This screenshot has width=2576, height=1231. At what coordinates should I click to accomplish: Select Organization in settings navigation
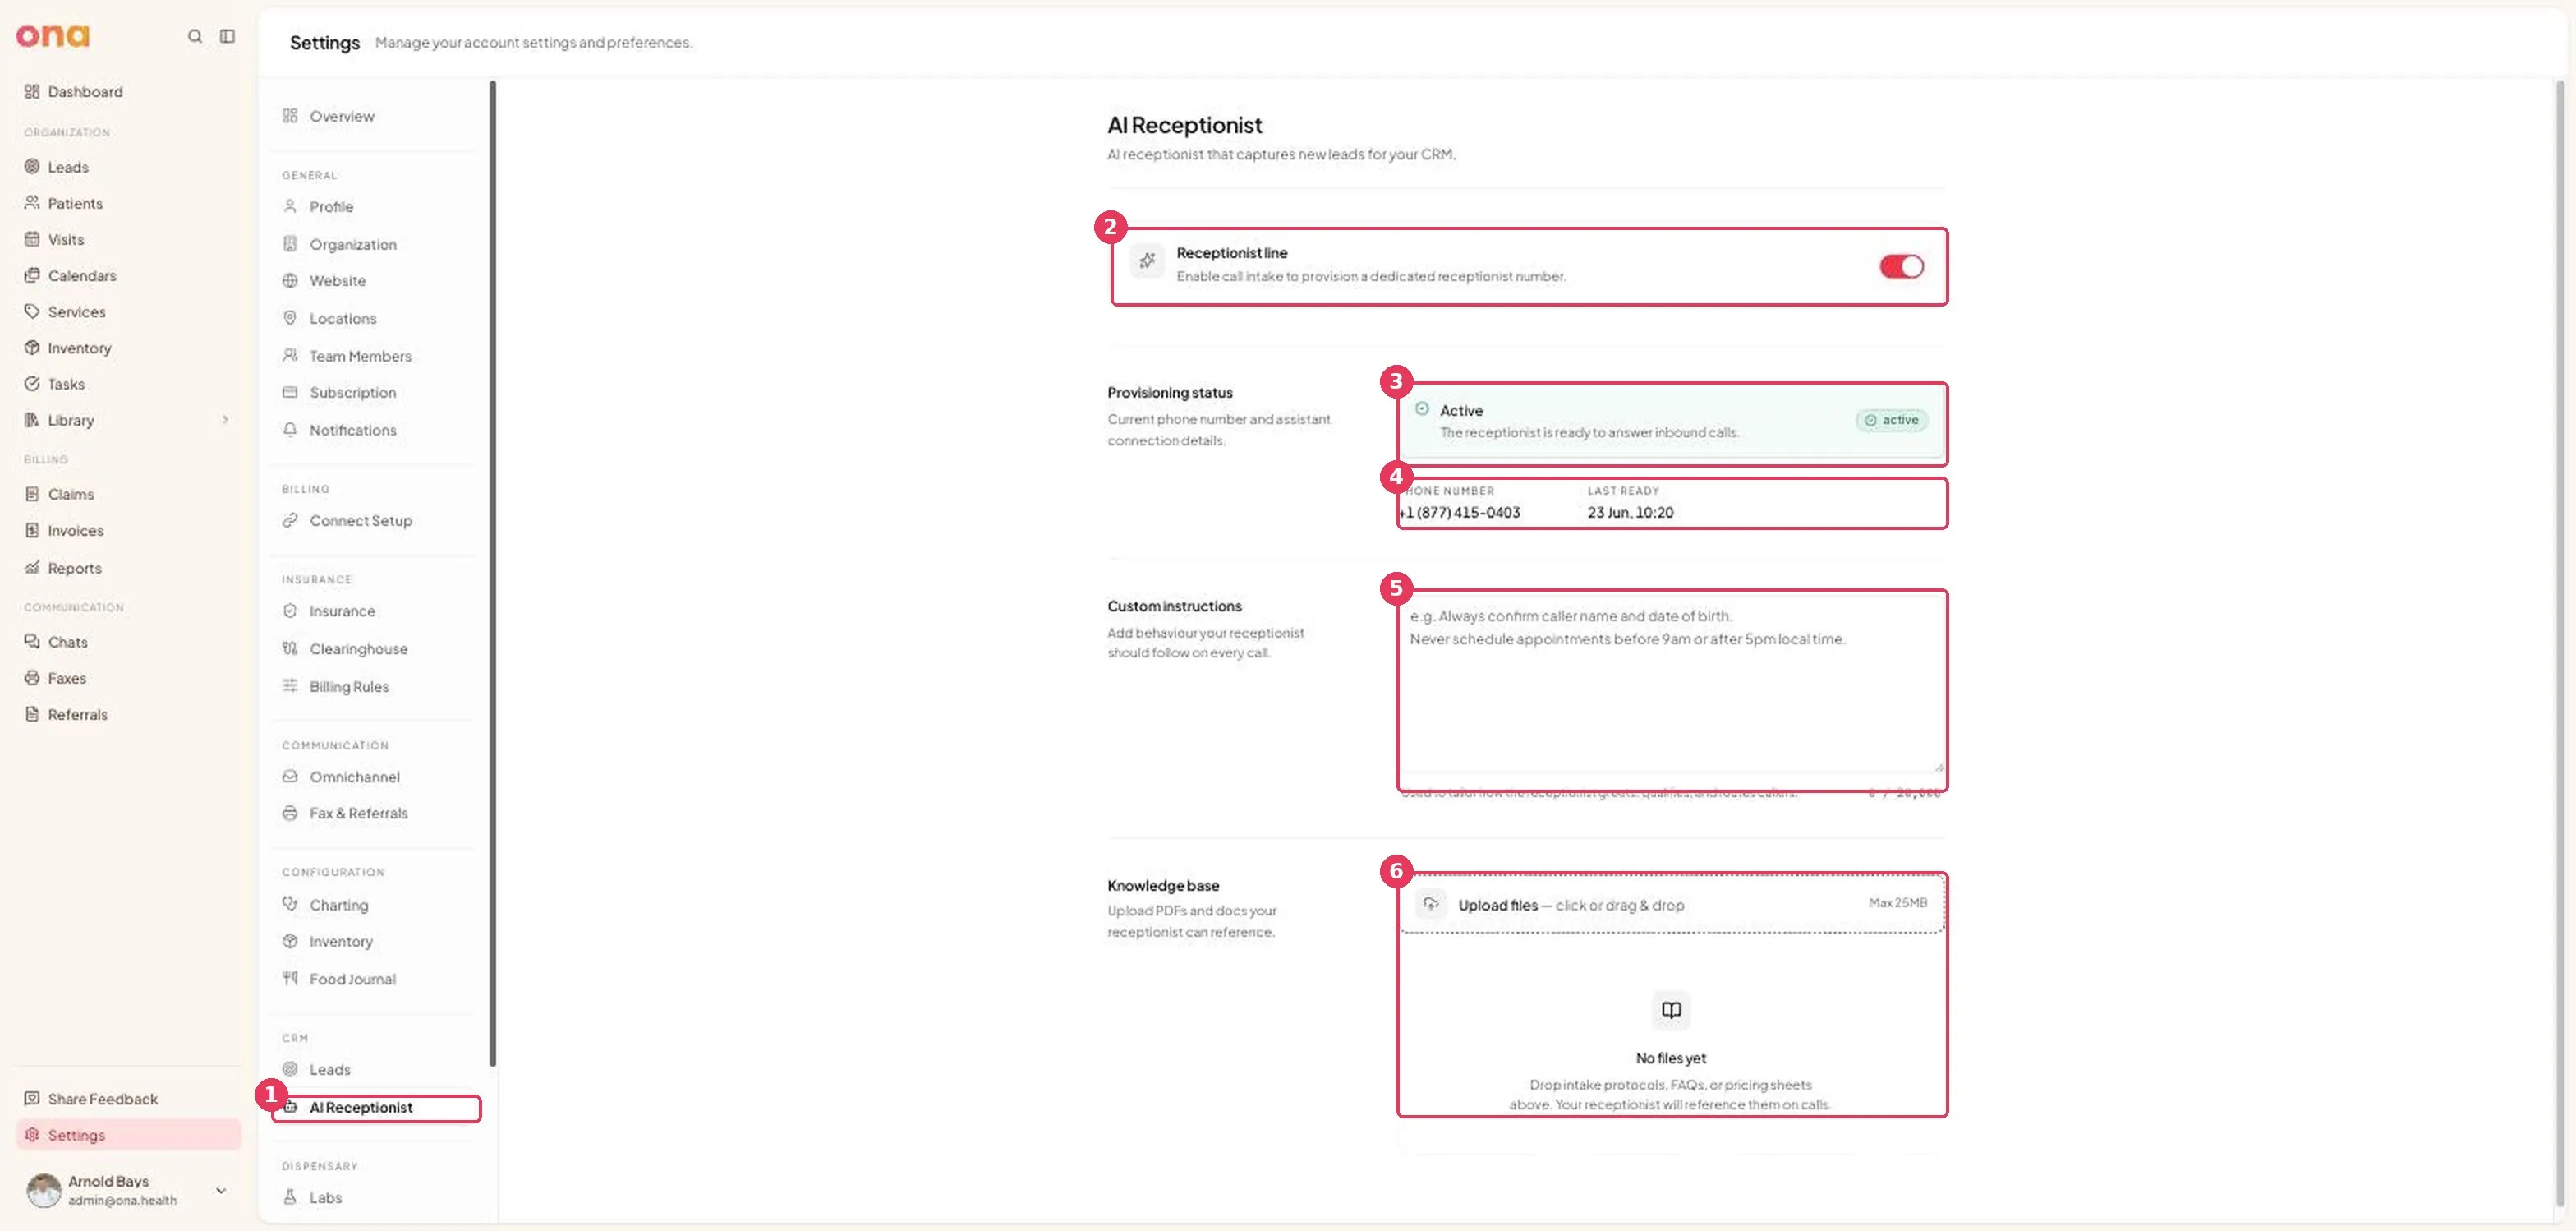coord(353,244)
